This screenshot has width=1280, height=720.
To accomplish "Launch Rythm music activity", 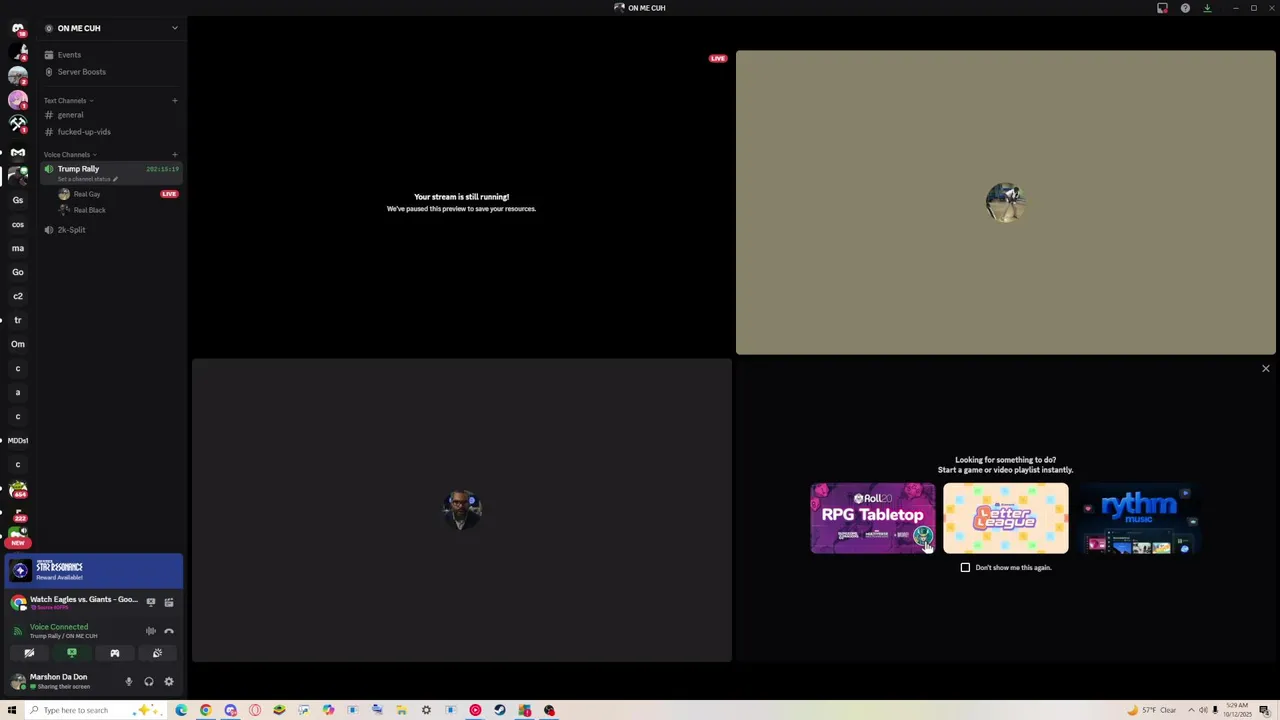I will pyautogui.click(x=1138, y=518).
